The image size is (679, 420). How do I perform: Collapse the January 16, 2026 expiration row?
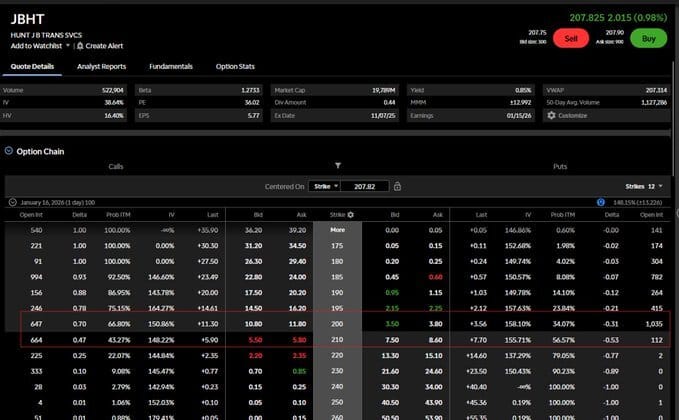[x=13, y=202]
